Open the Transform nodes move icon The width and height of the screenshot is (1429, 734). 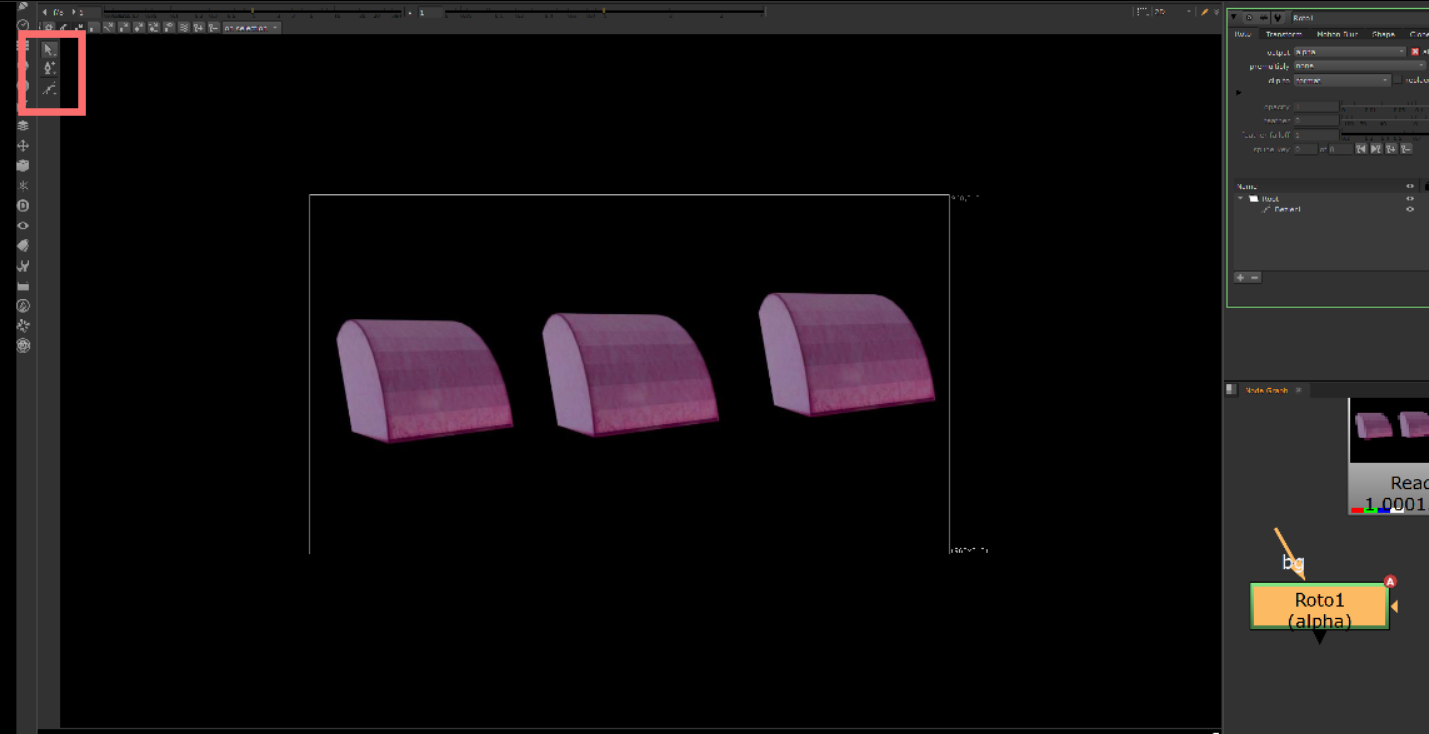(x=23, y=145)
